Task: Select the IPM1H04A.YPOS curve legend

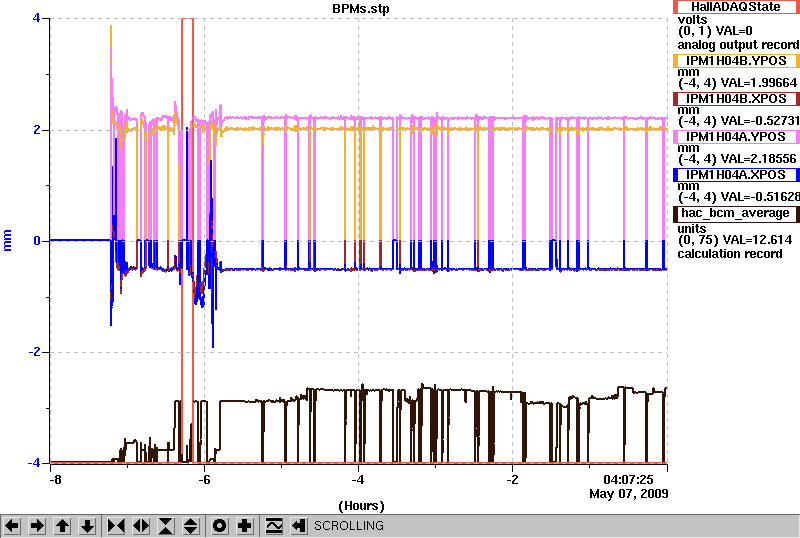Action: (736, 137)
